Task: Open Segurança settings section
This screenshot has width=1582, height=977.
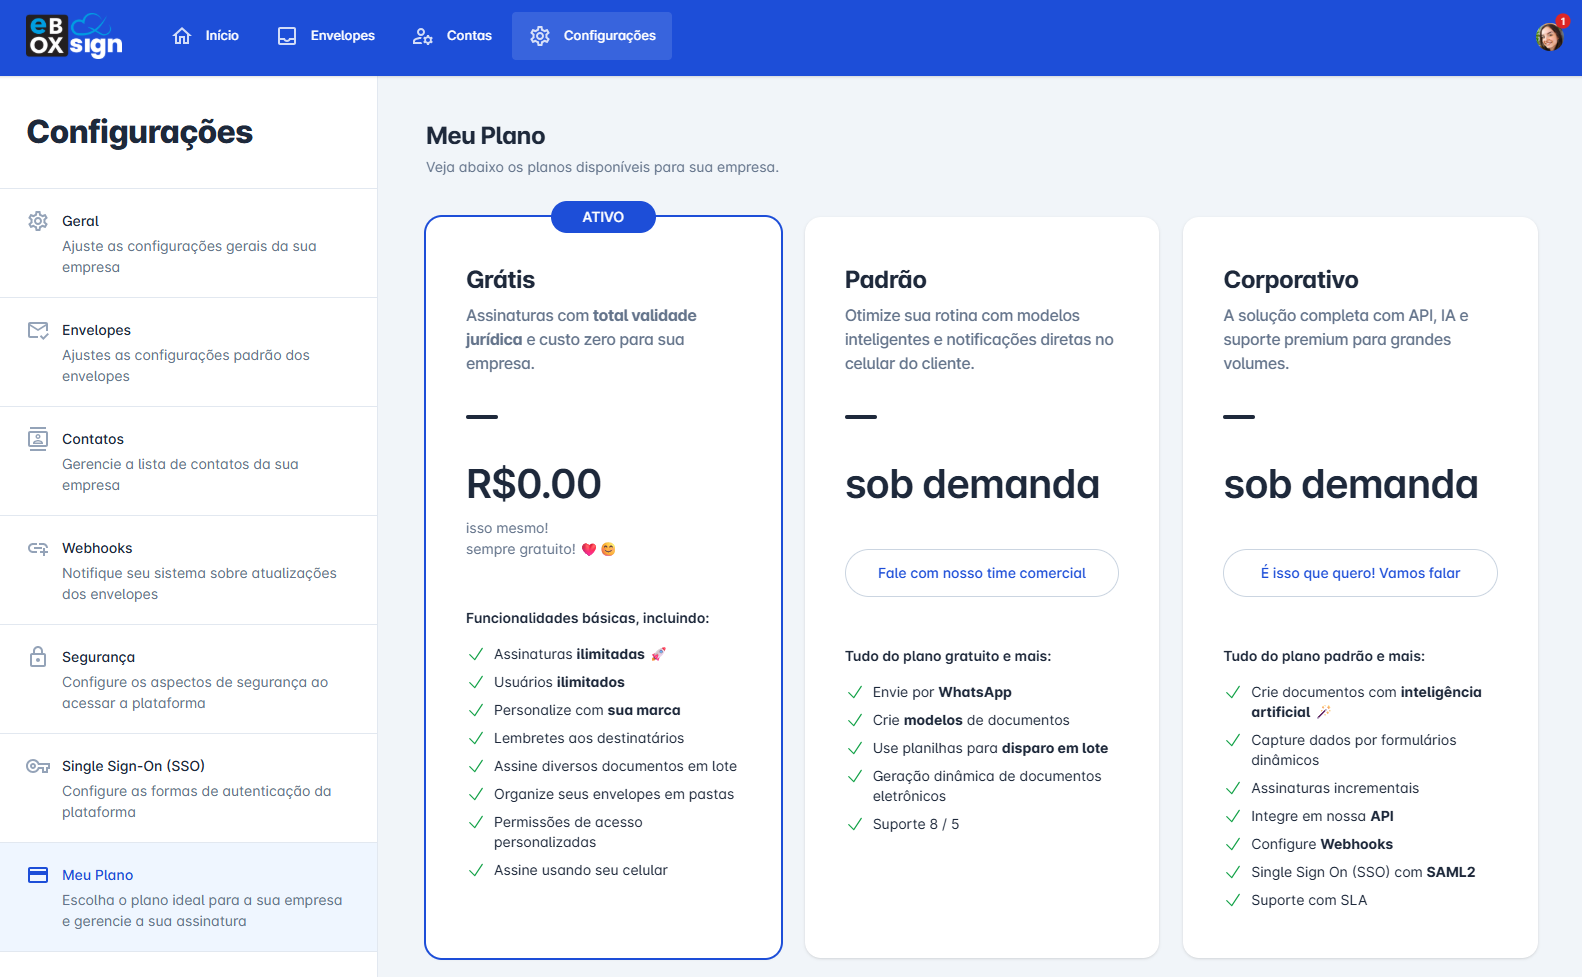Action: coord(188,679)
